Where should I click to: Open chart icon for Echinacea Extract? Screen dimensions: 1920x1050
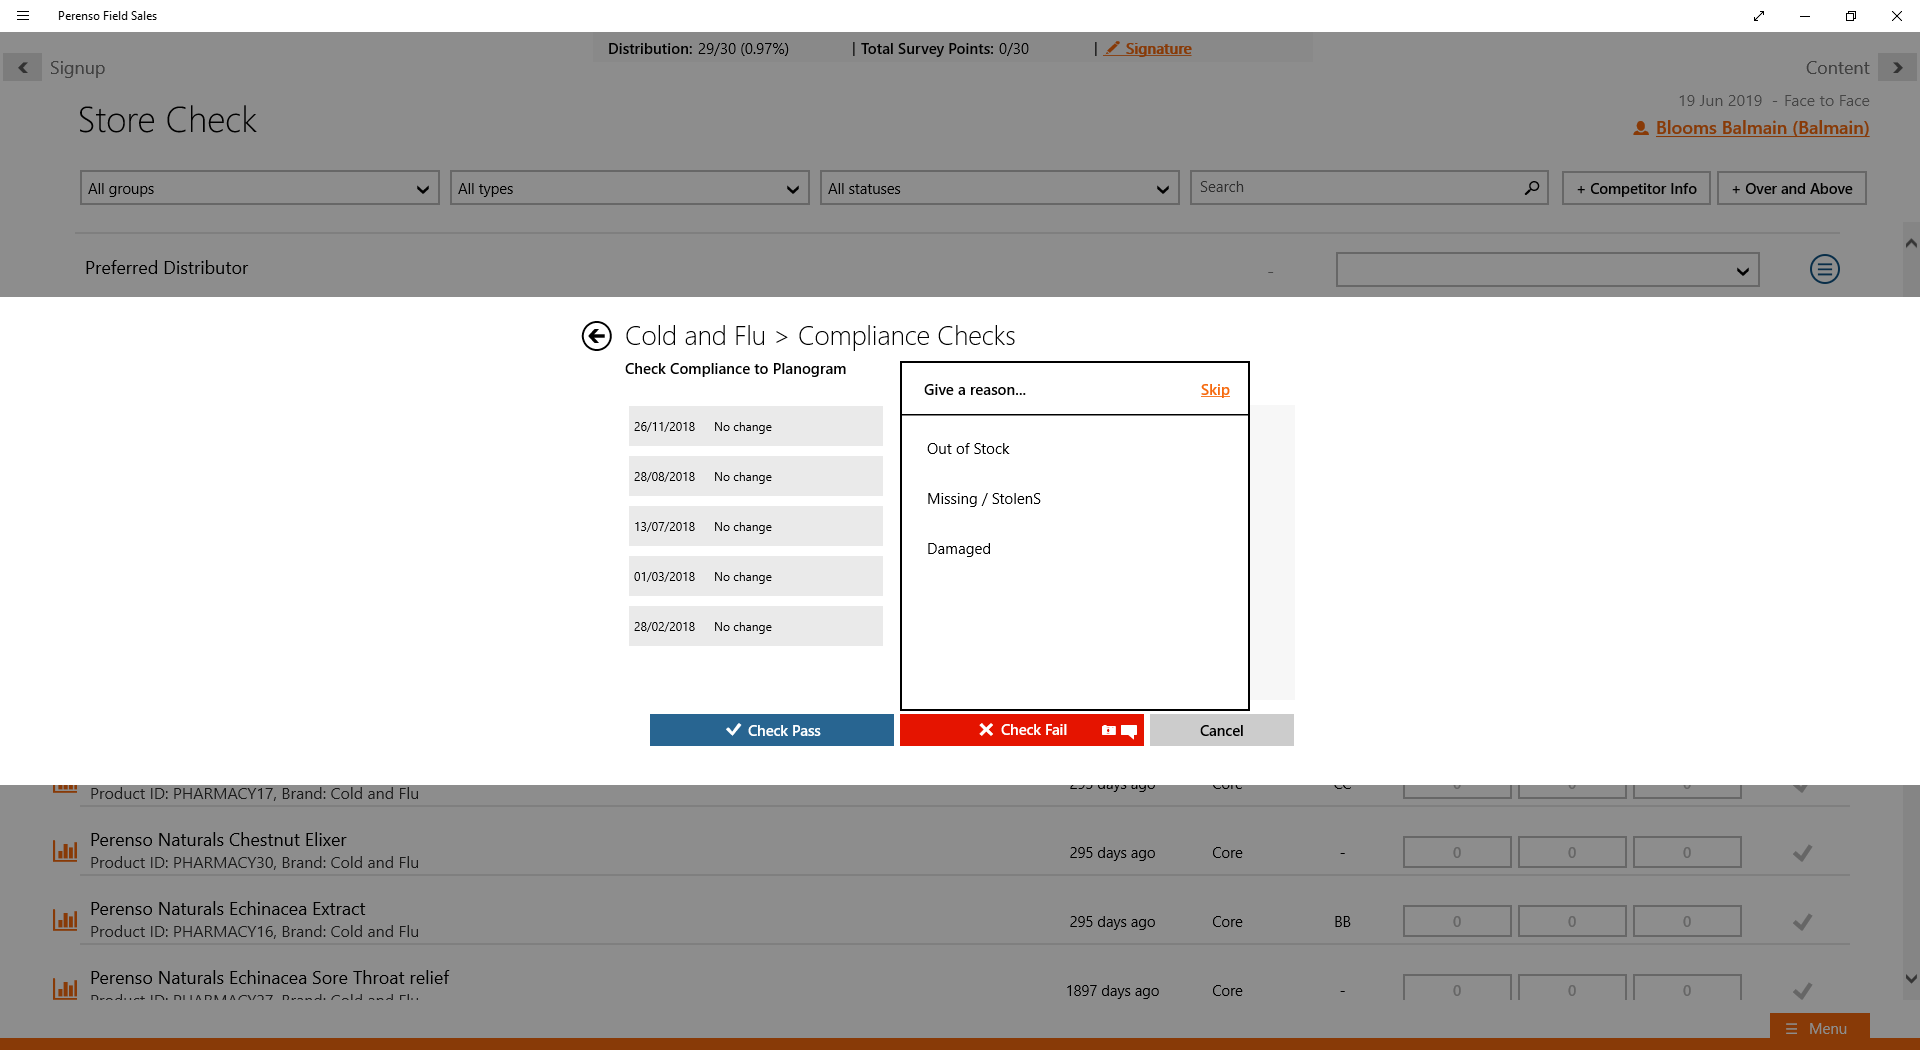65,920
